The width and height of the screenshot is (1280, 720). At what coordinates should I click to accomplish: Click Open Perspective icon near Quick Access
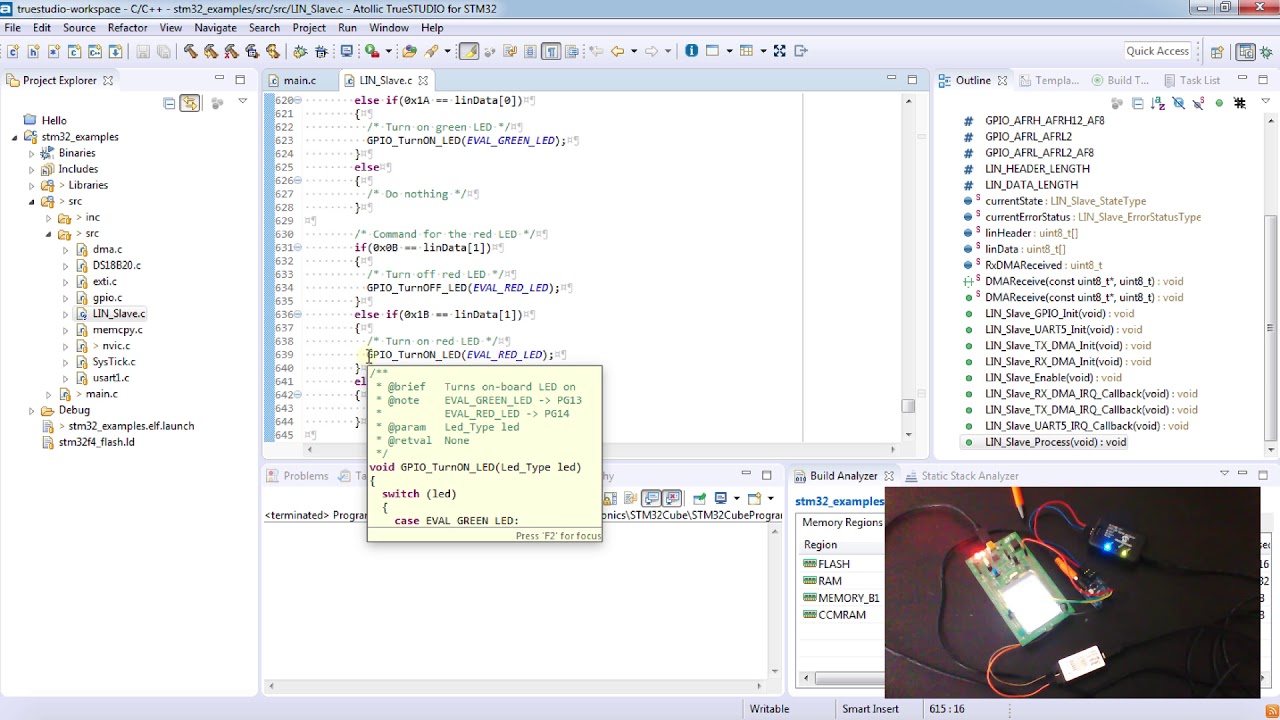(x=1217, y=52)
